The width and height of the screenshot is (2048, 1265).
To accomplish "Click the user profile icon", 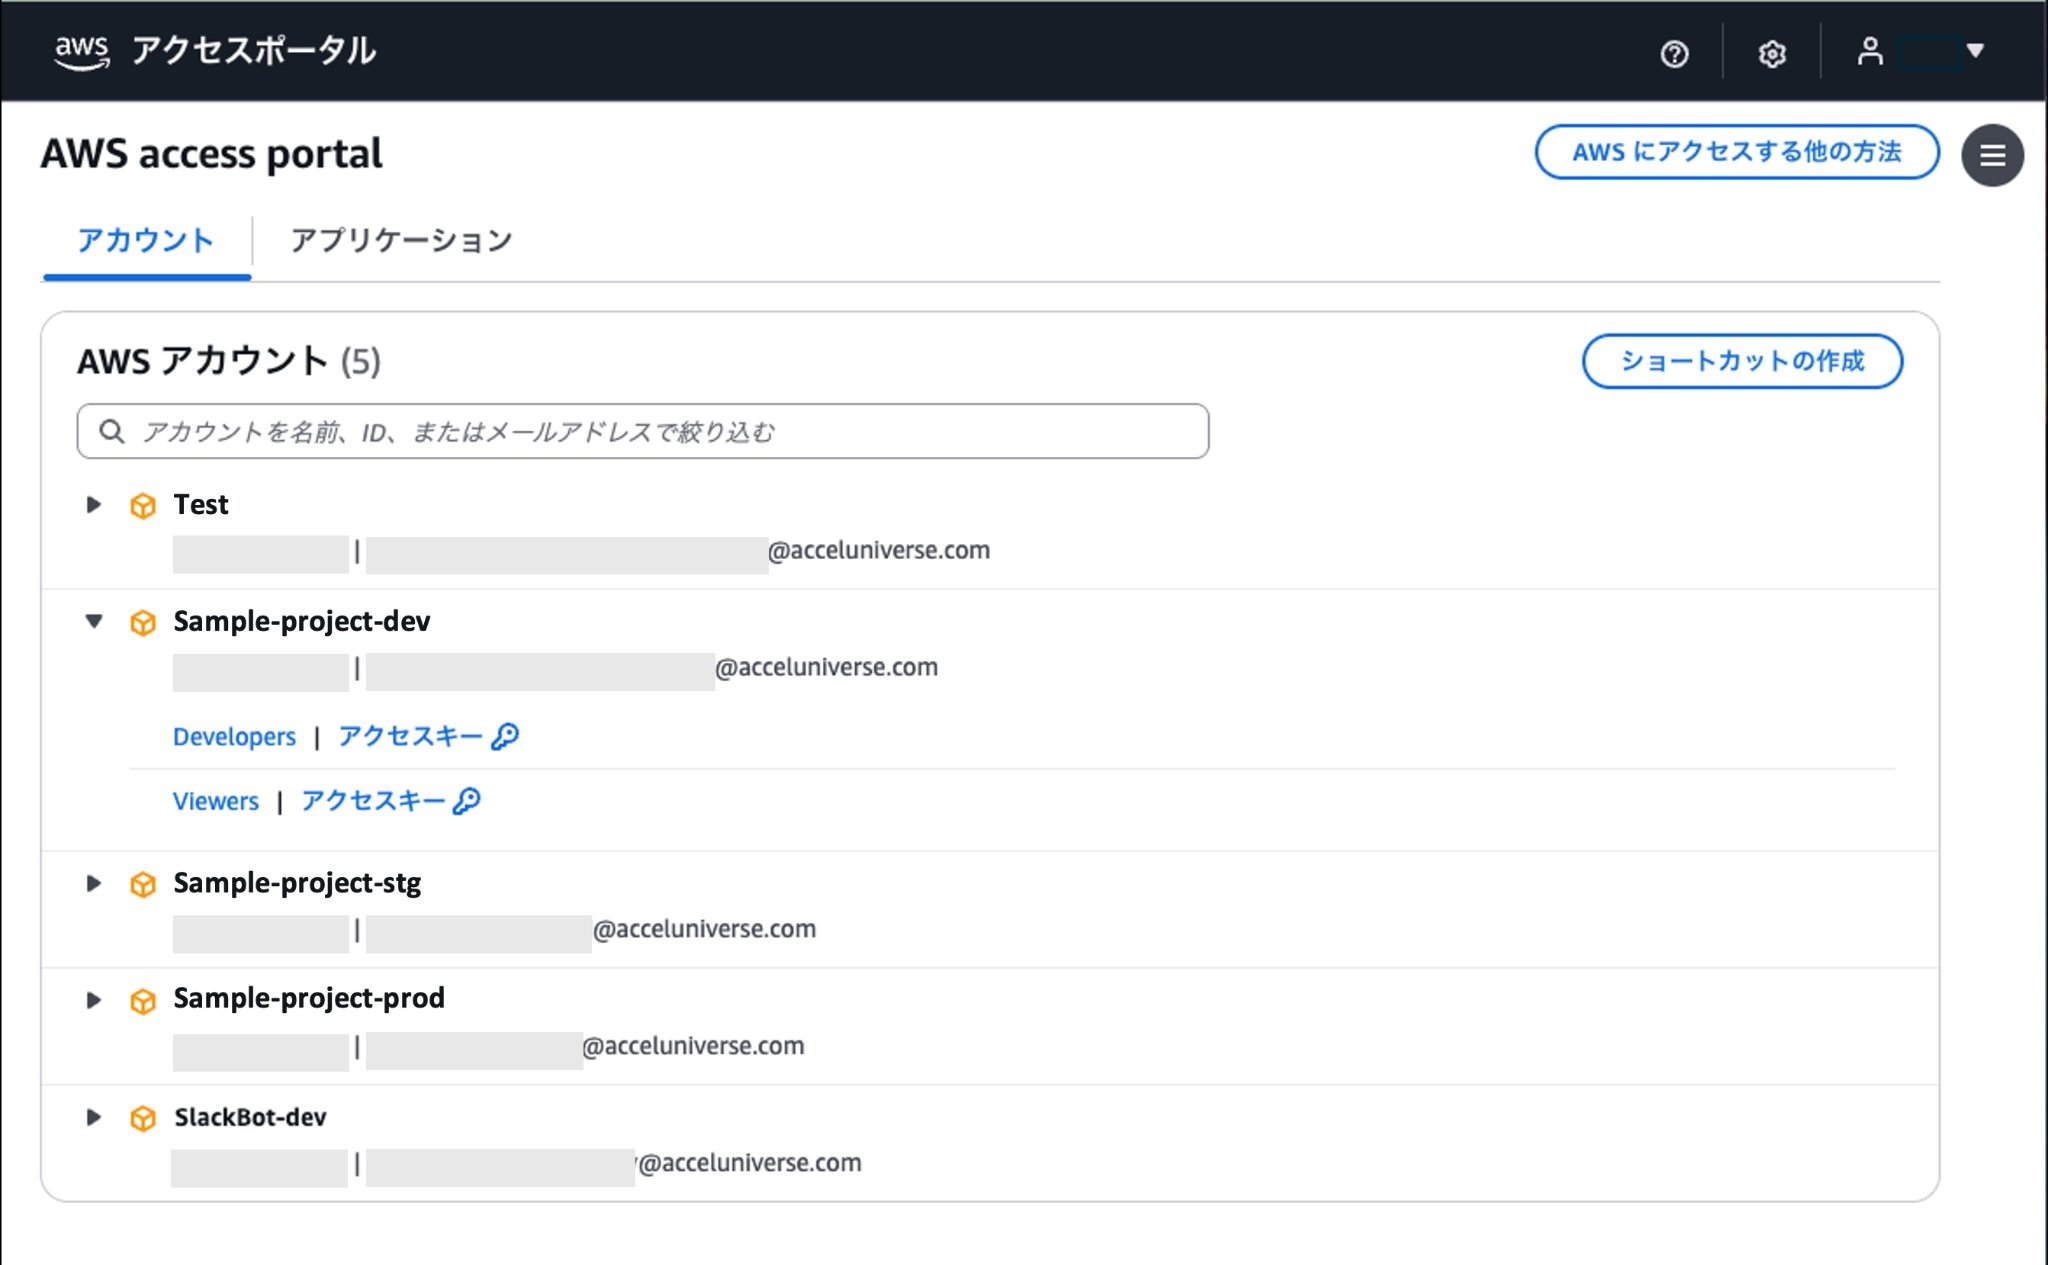I will click(1869, 51).
